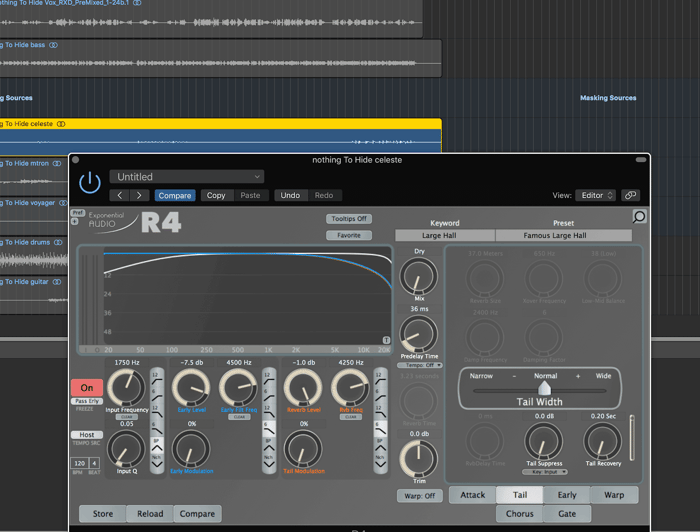The image size is (700, 532).
Task: Click the Input Frequency 1750 Hz value field
Action: [x=127, y=362]
